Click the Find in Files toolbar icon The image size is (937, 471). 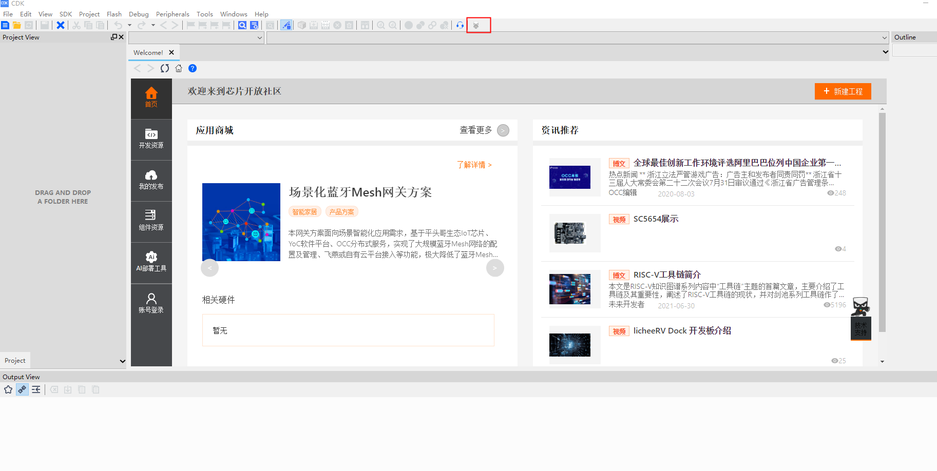255,25
